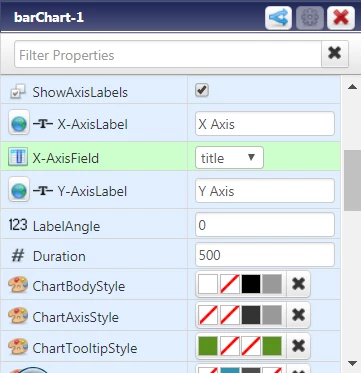Screen dimensions: 361x373
Task: Clear ChartAxisStyle with its X button
Action: tap(298, 315)
